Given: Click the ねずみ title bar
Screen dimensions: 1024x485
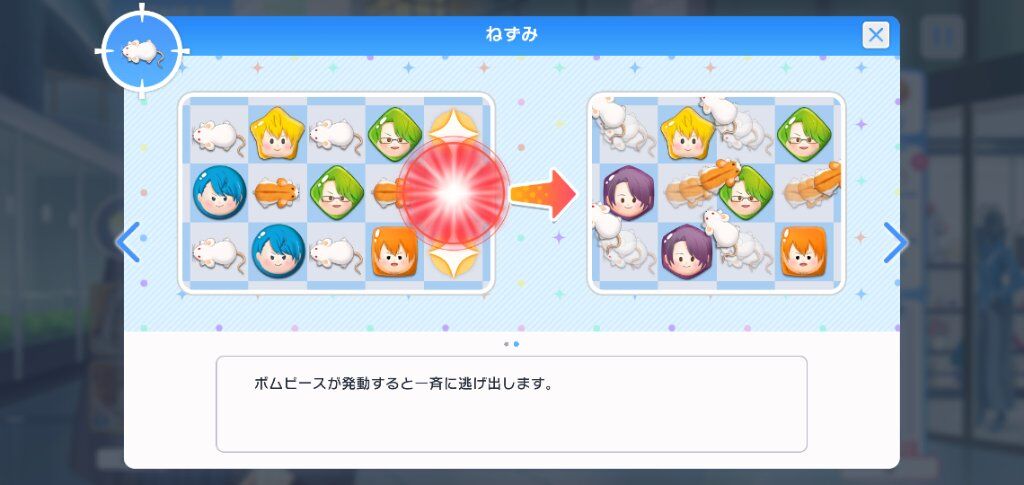Looking at the screenshot, I should [511, 35].
